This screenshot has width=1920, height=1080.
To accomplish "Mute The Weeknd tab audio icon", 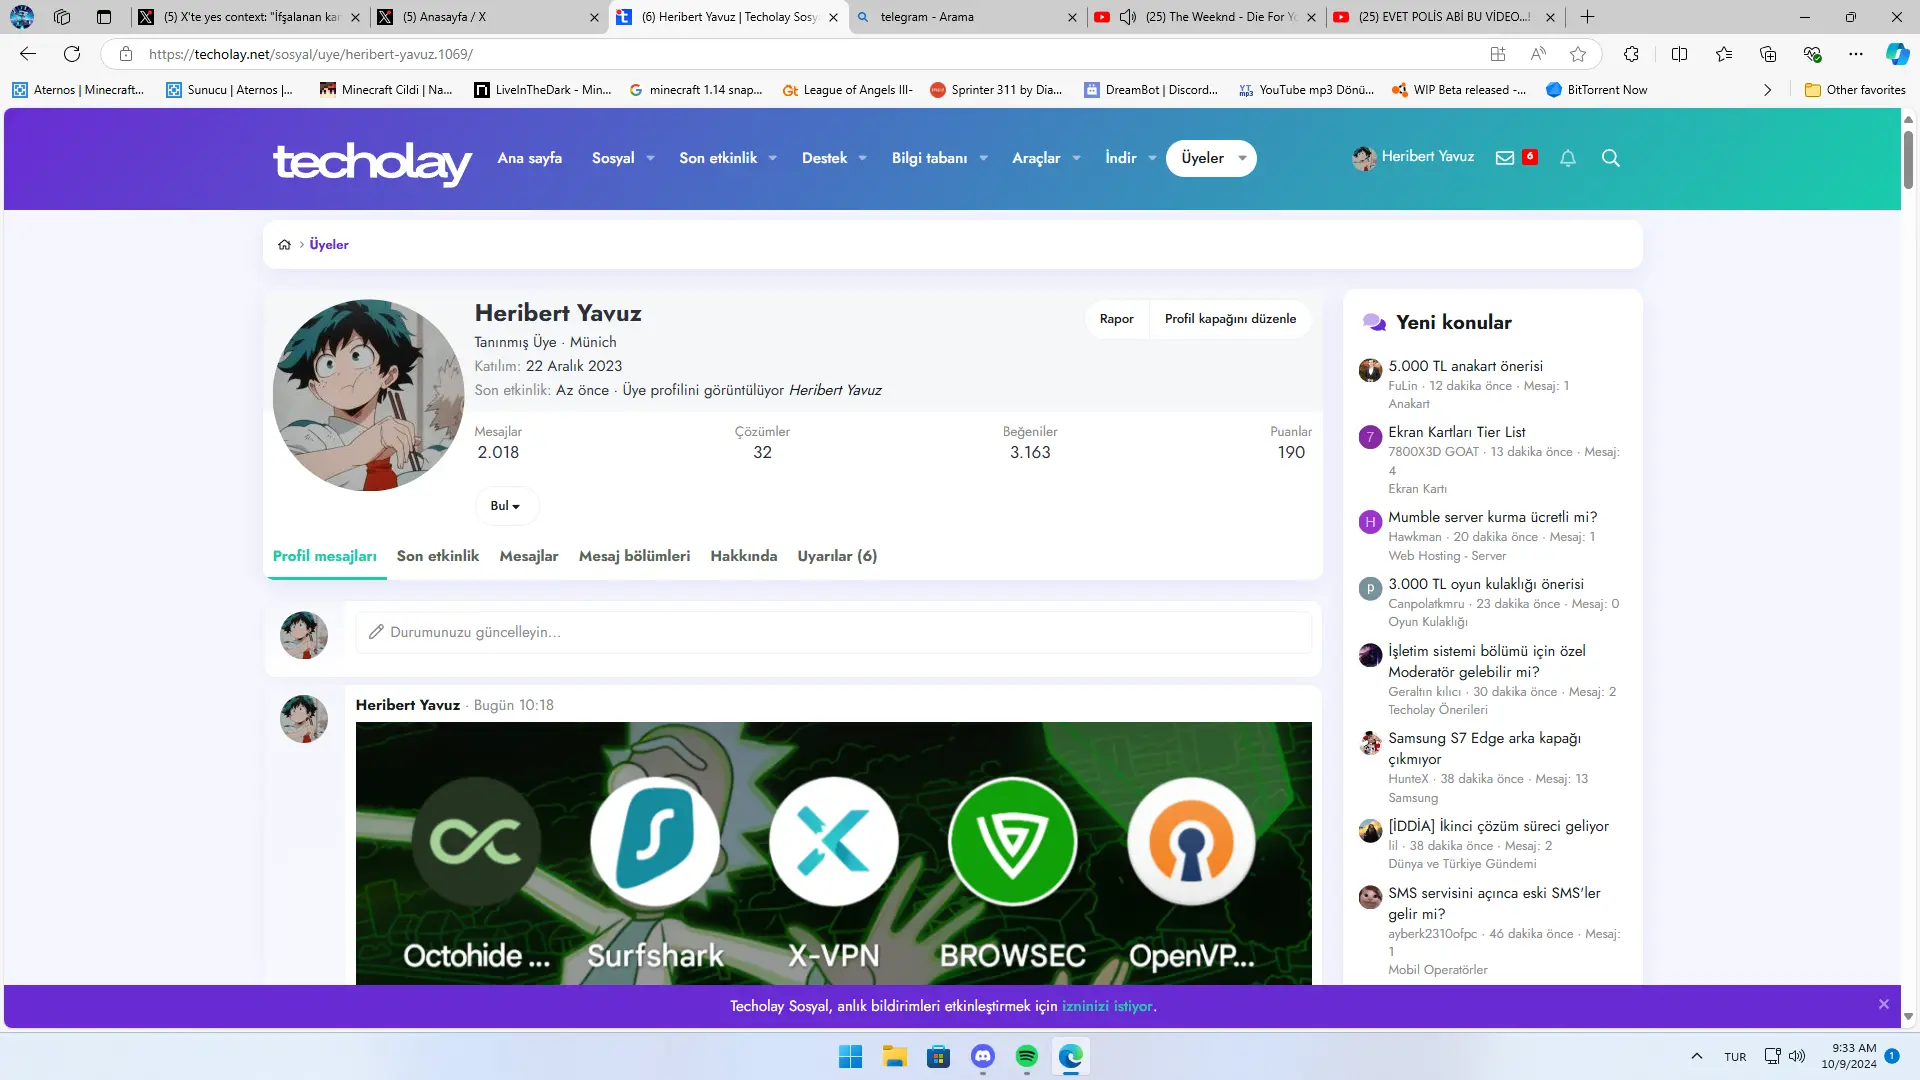I will [x=1128, y=17].
